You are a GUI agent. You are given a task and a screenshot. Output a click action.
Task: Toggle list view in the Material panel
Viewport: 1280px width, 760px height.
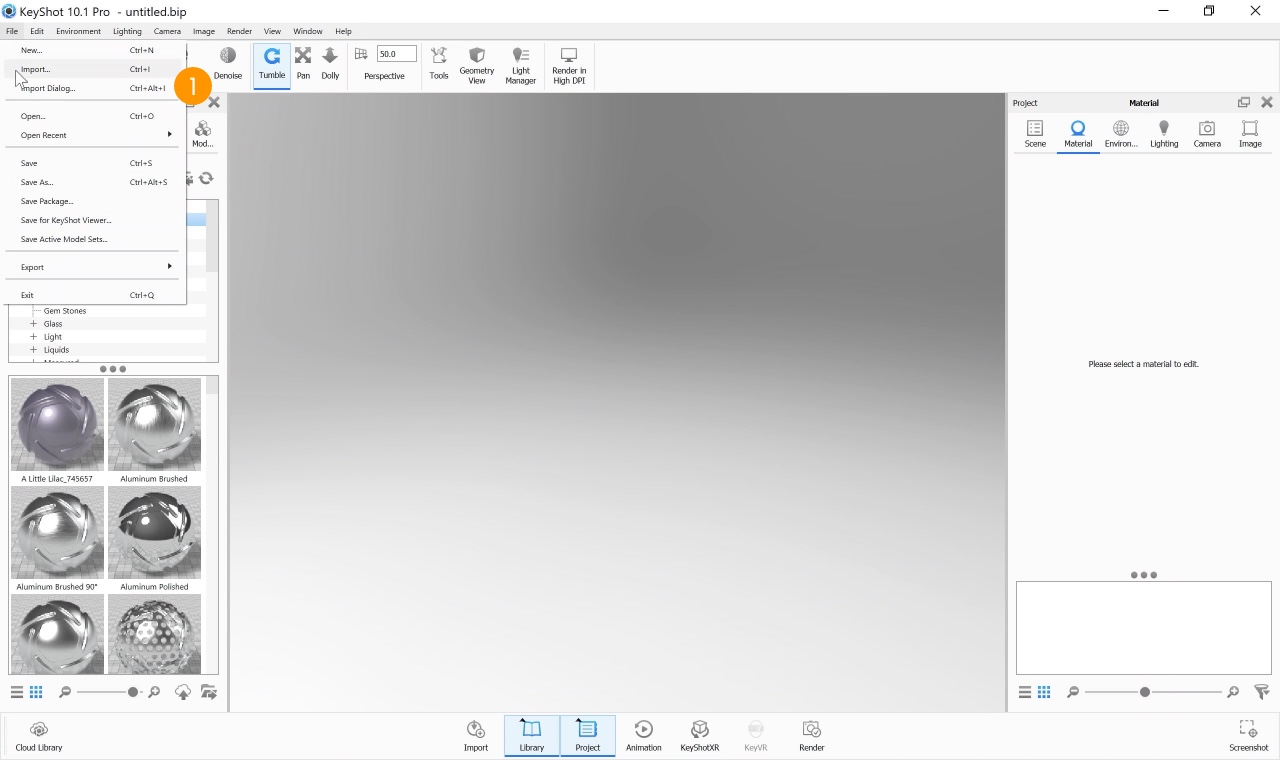point(1024,691)
